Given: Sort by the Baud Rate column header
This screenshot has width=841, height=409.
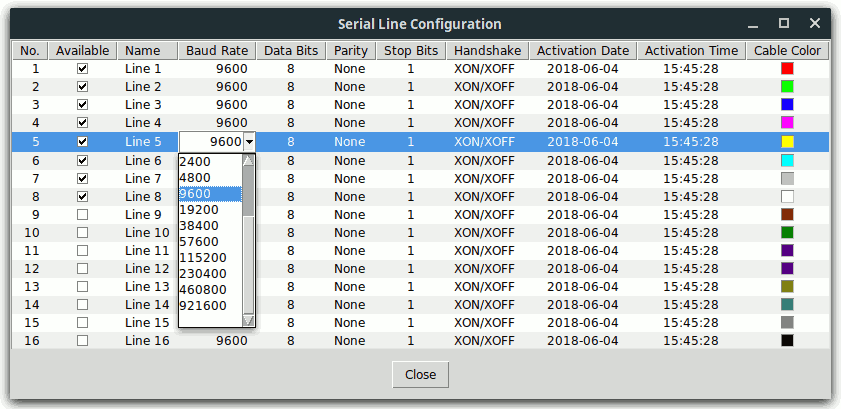Looking at the screenshot, I should (x=216, y=51).
